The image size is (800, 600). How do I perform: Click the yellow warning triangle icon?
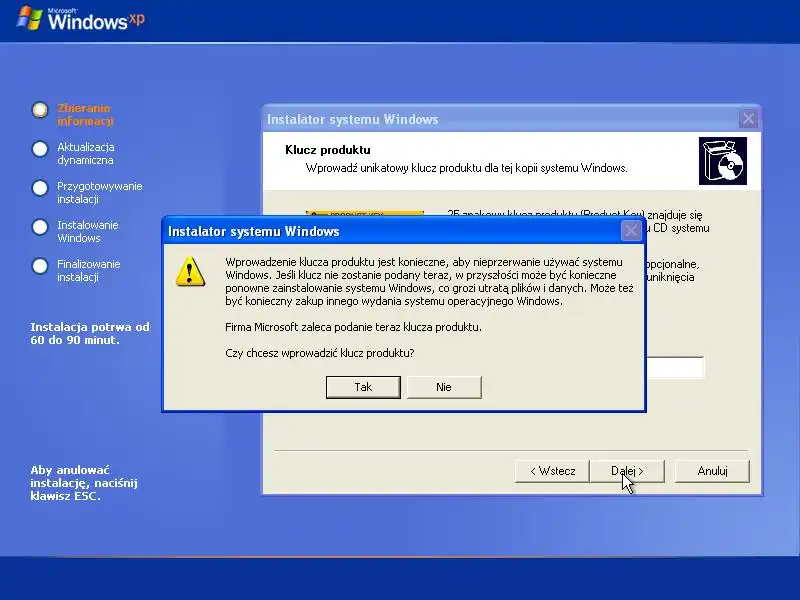tap(190, 271)
